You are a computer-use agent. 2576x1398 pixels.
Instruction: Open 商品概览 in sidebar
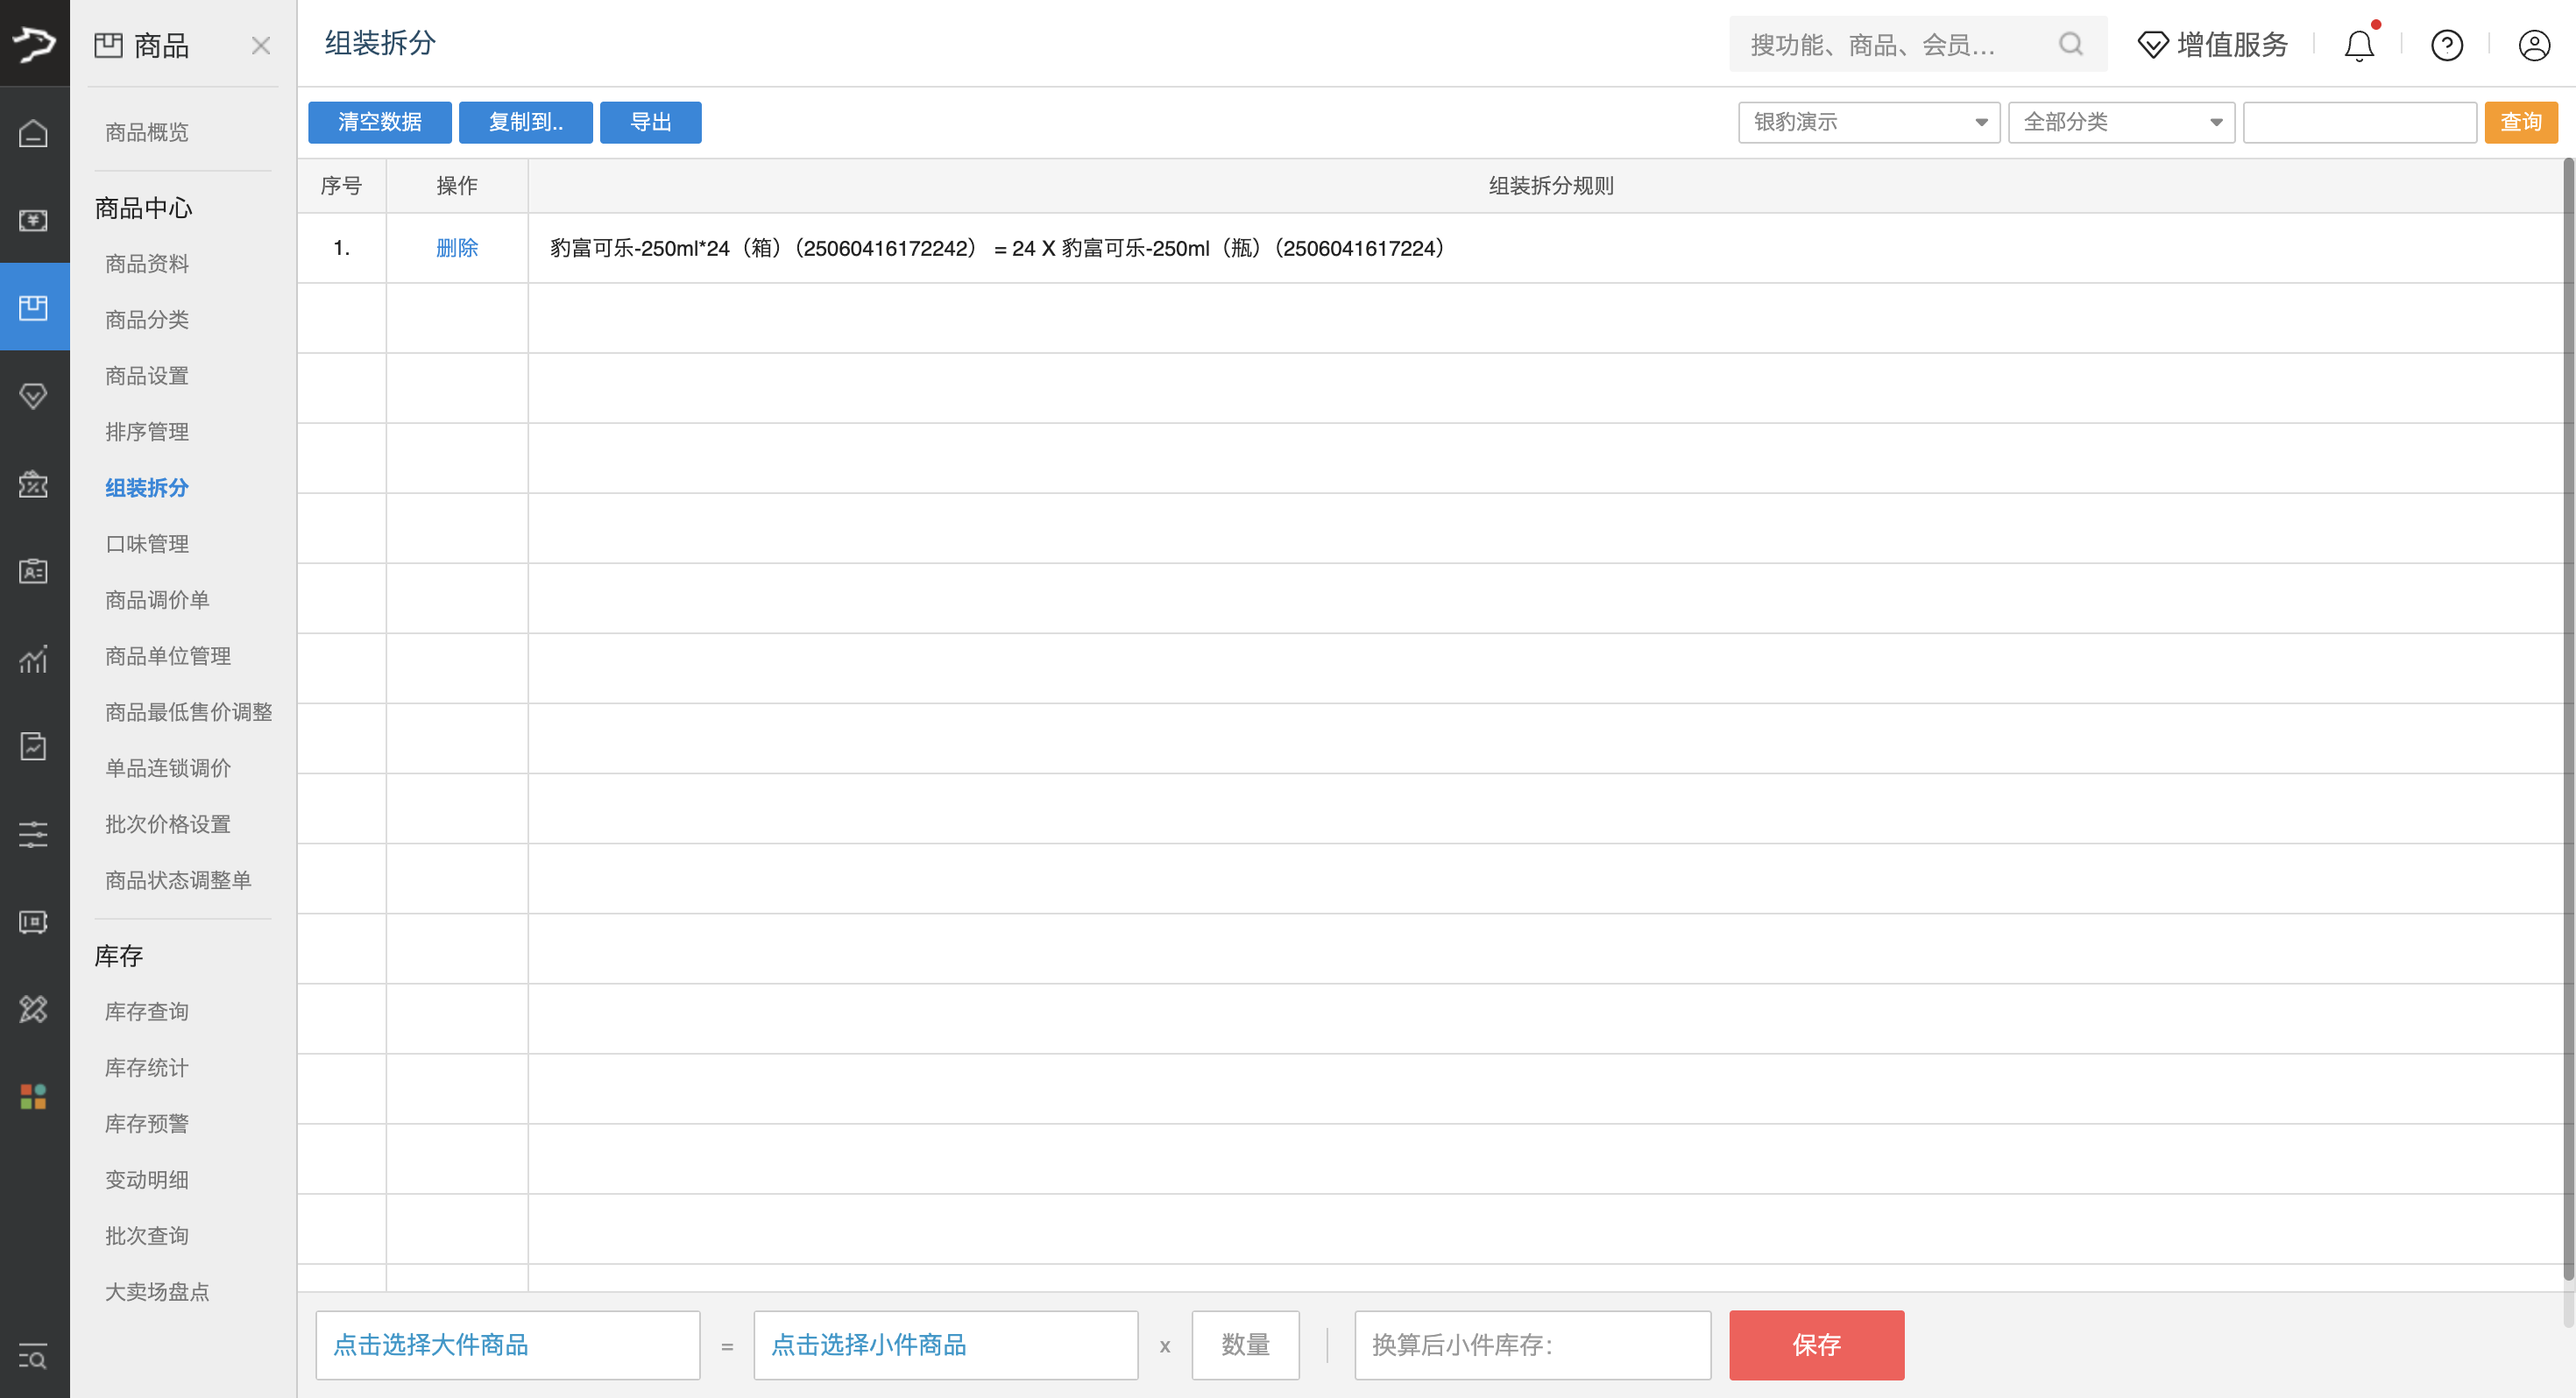click(x=147, y=132)
